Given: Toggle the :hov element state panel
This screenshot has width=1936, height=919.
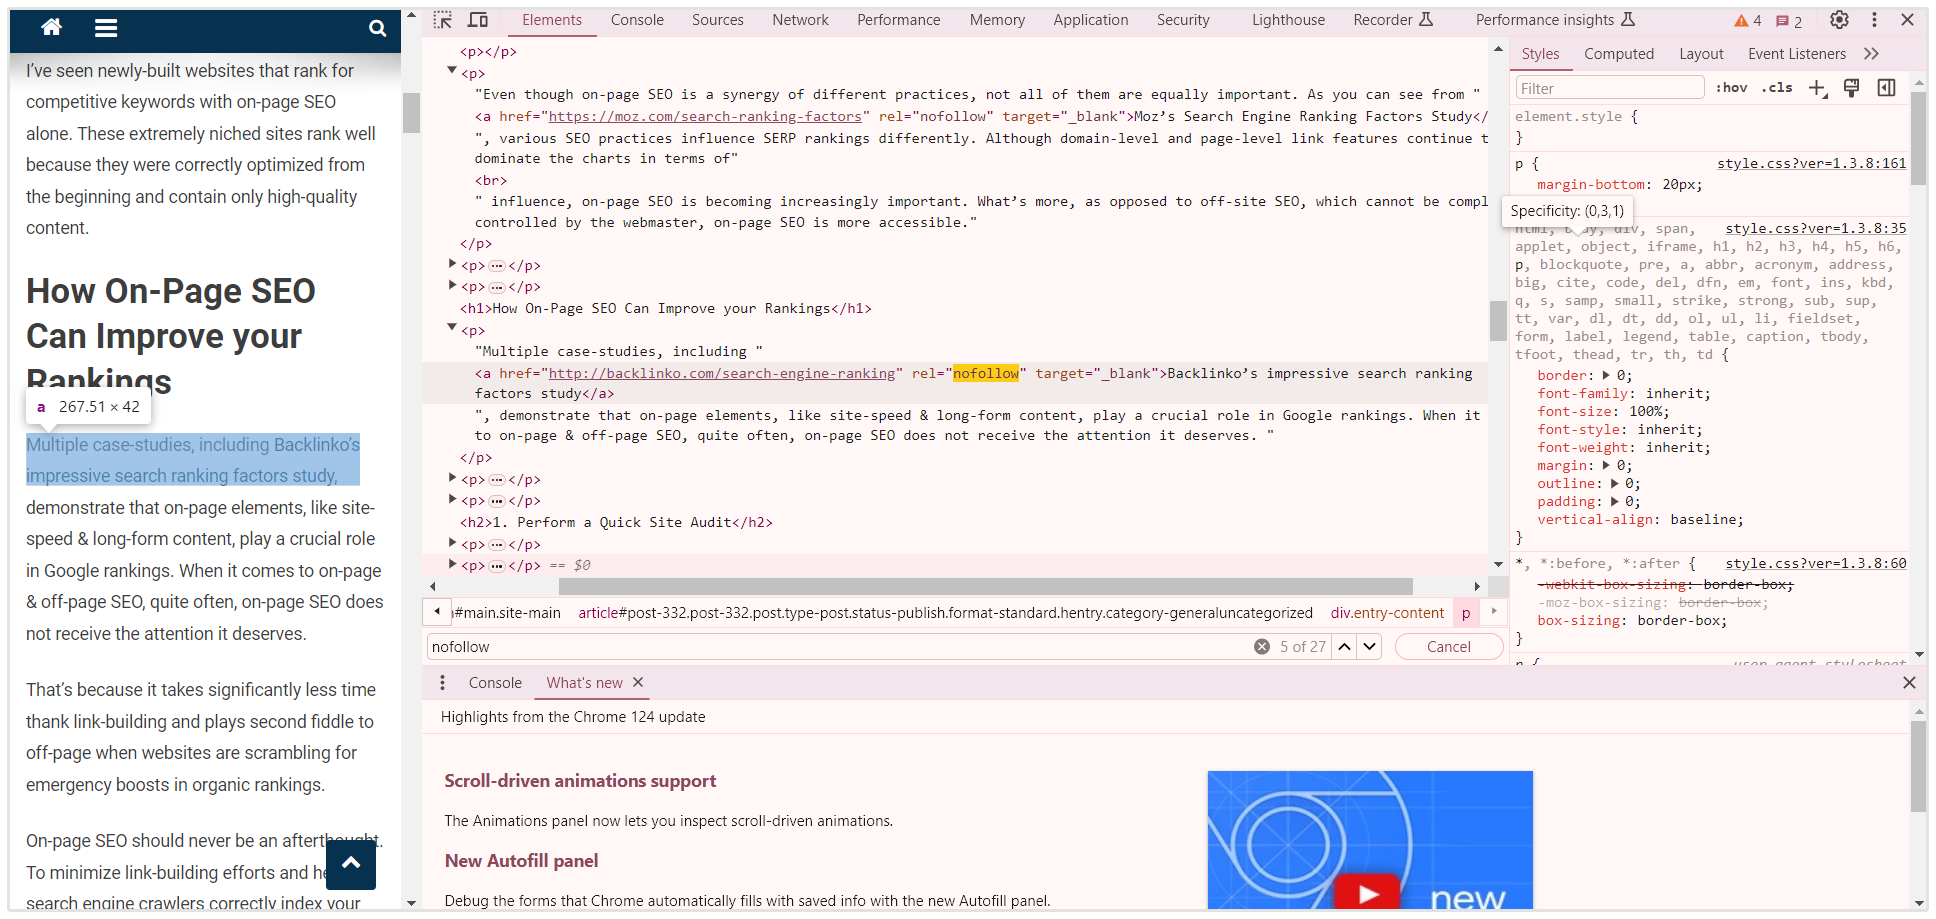Looking at the screenshot, I should pos(1731,88).
